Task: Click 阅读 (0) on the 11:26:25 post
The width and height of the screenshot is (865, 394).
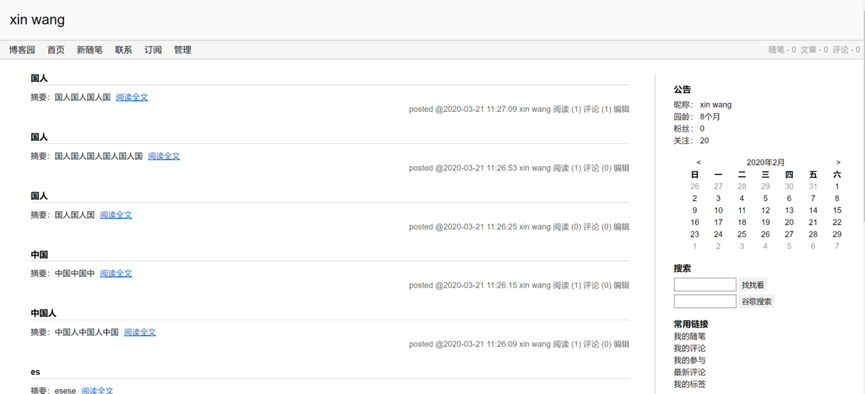Action: (x=567, y=227)
